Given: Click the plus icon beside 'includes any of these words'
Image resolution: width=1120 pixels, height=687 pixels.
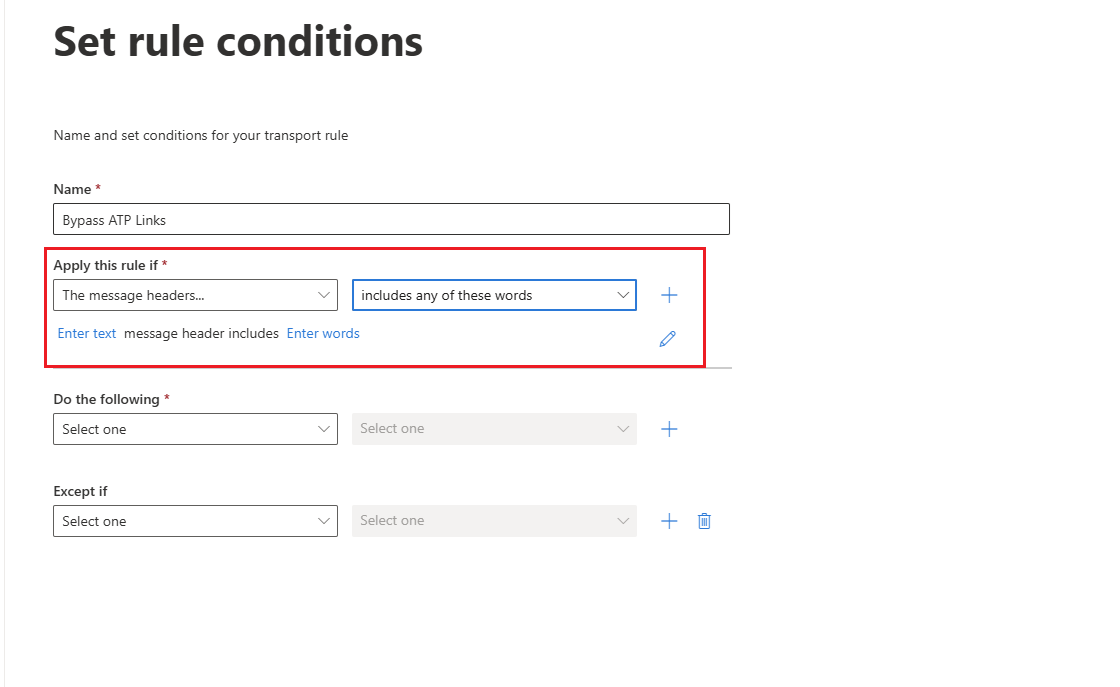Looking at the screenshot, I should 669,295.
